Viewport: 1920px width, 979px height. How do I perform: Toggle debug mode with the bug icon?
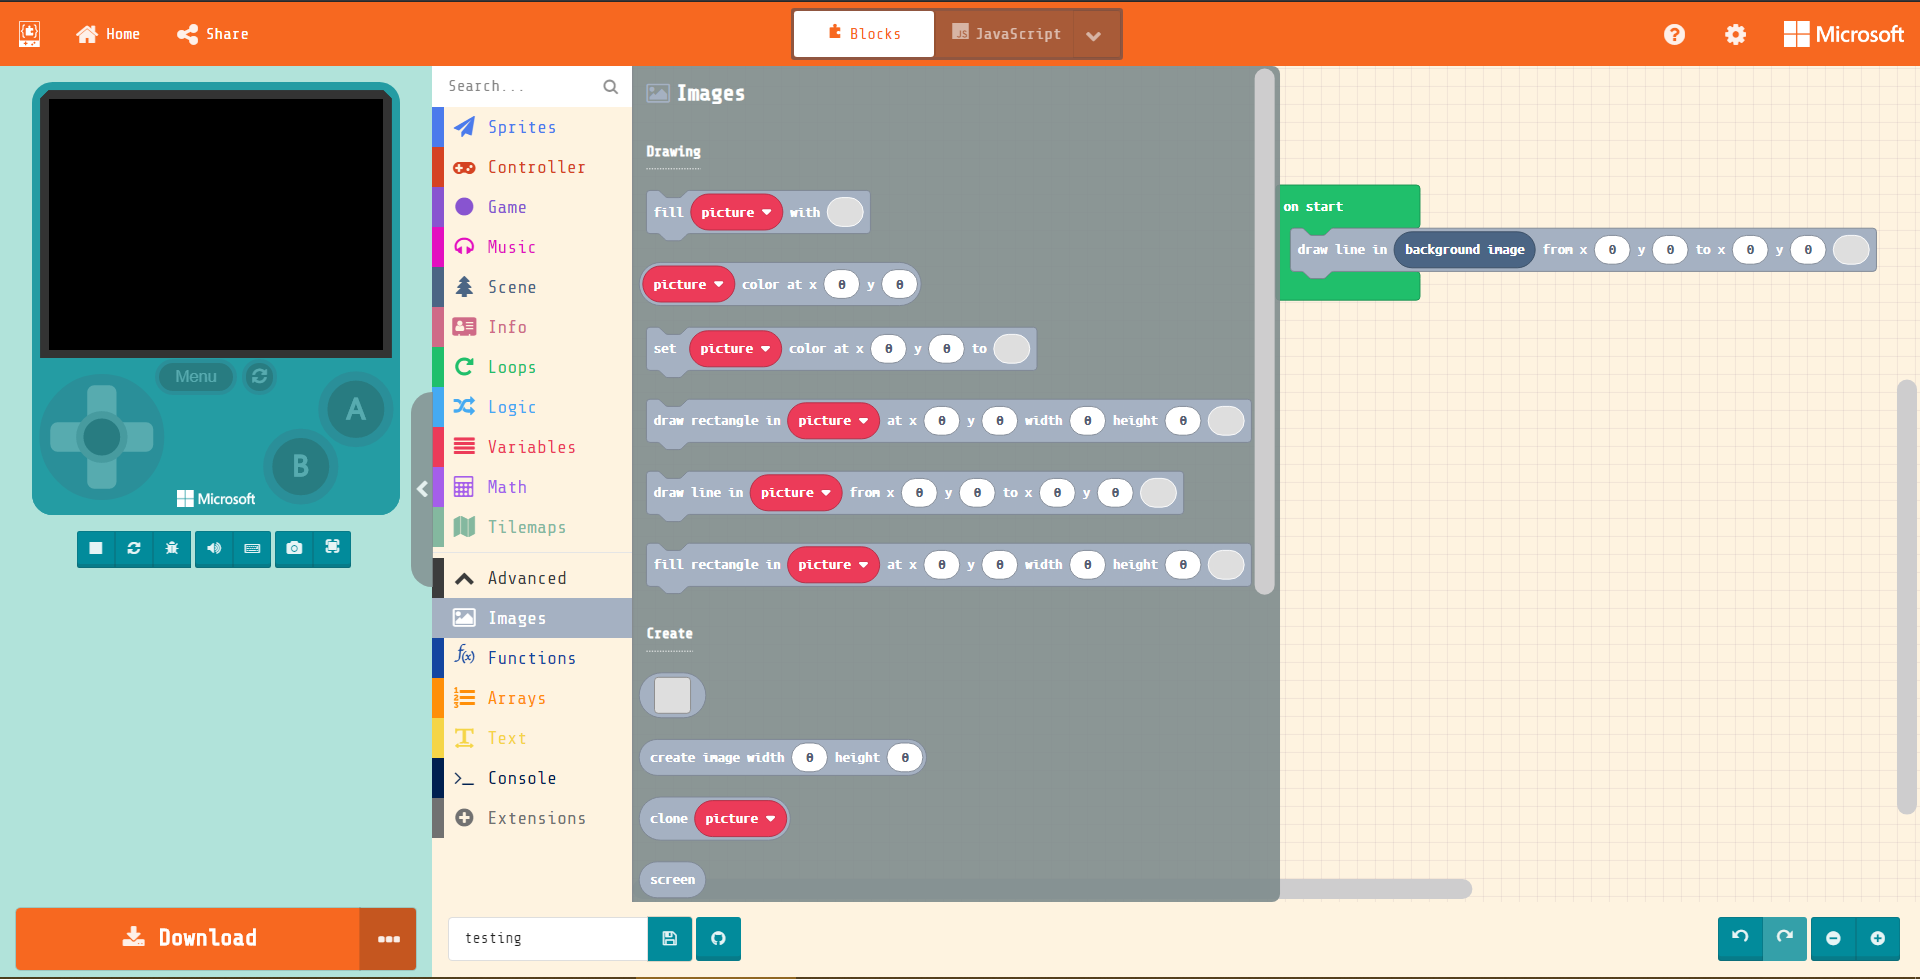click(172, 548)
